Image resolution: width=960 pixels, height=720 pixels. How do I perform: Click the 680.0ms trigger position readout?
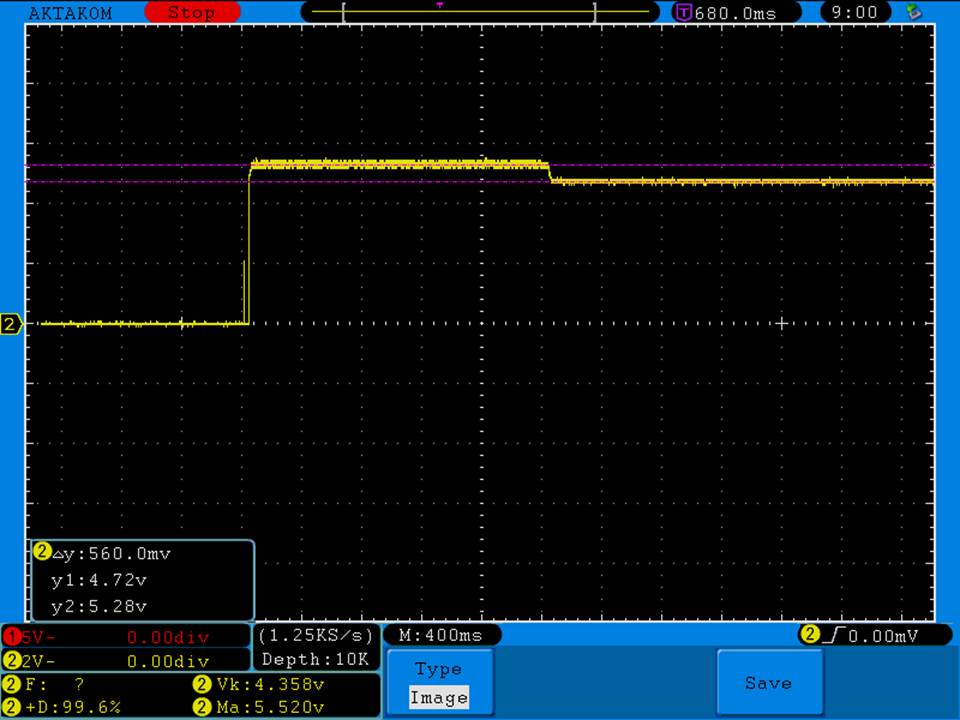pos(734,13)
